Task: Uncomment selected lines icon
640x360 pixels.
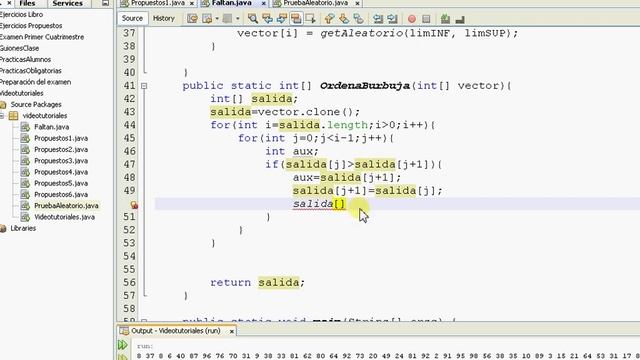Action: click(x=460, y=19)
